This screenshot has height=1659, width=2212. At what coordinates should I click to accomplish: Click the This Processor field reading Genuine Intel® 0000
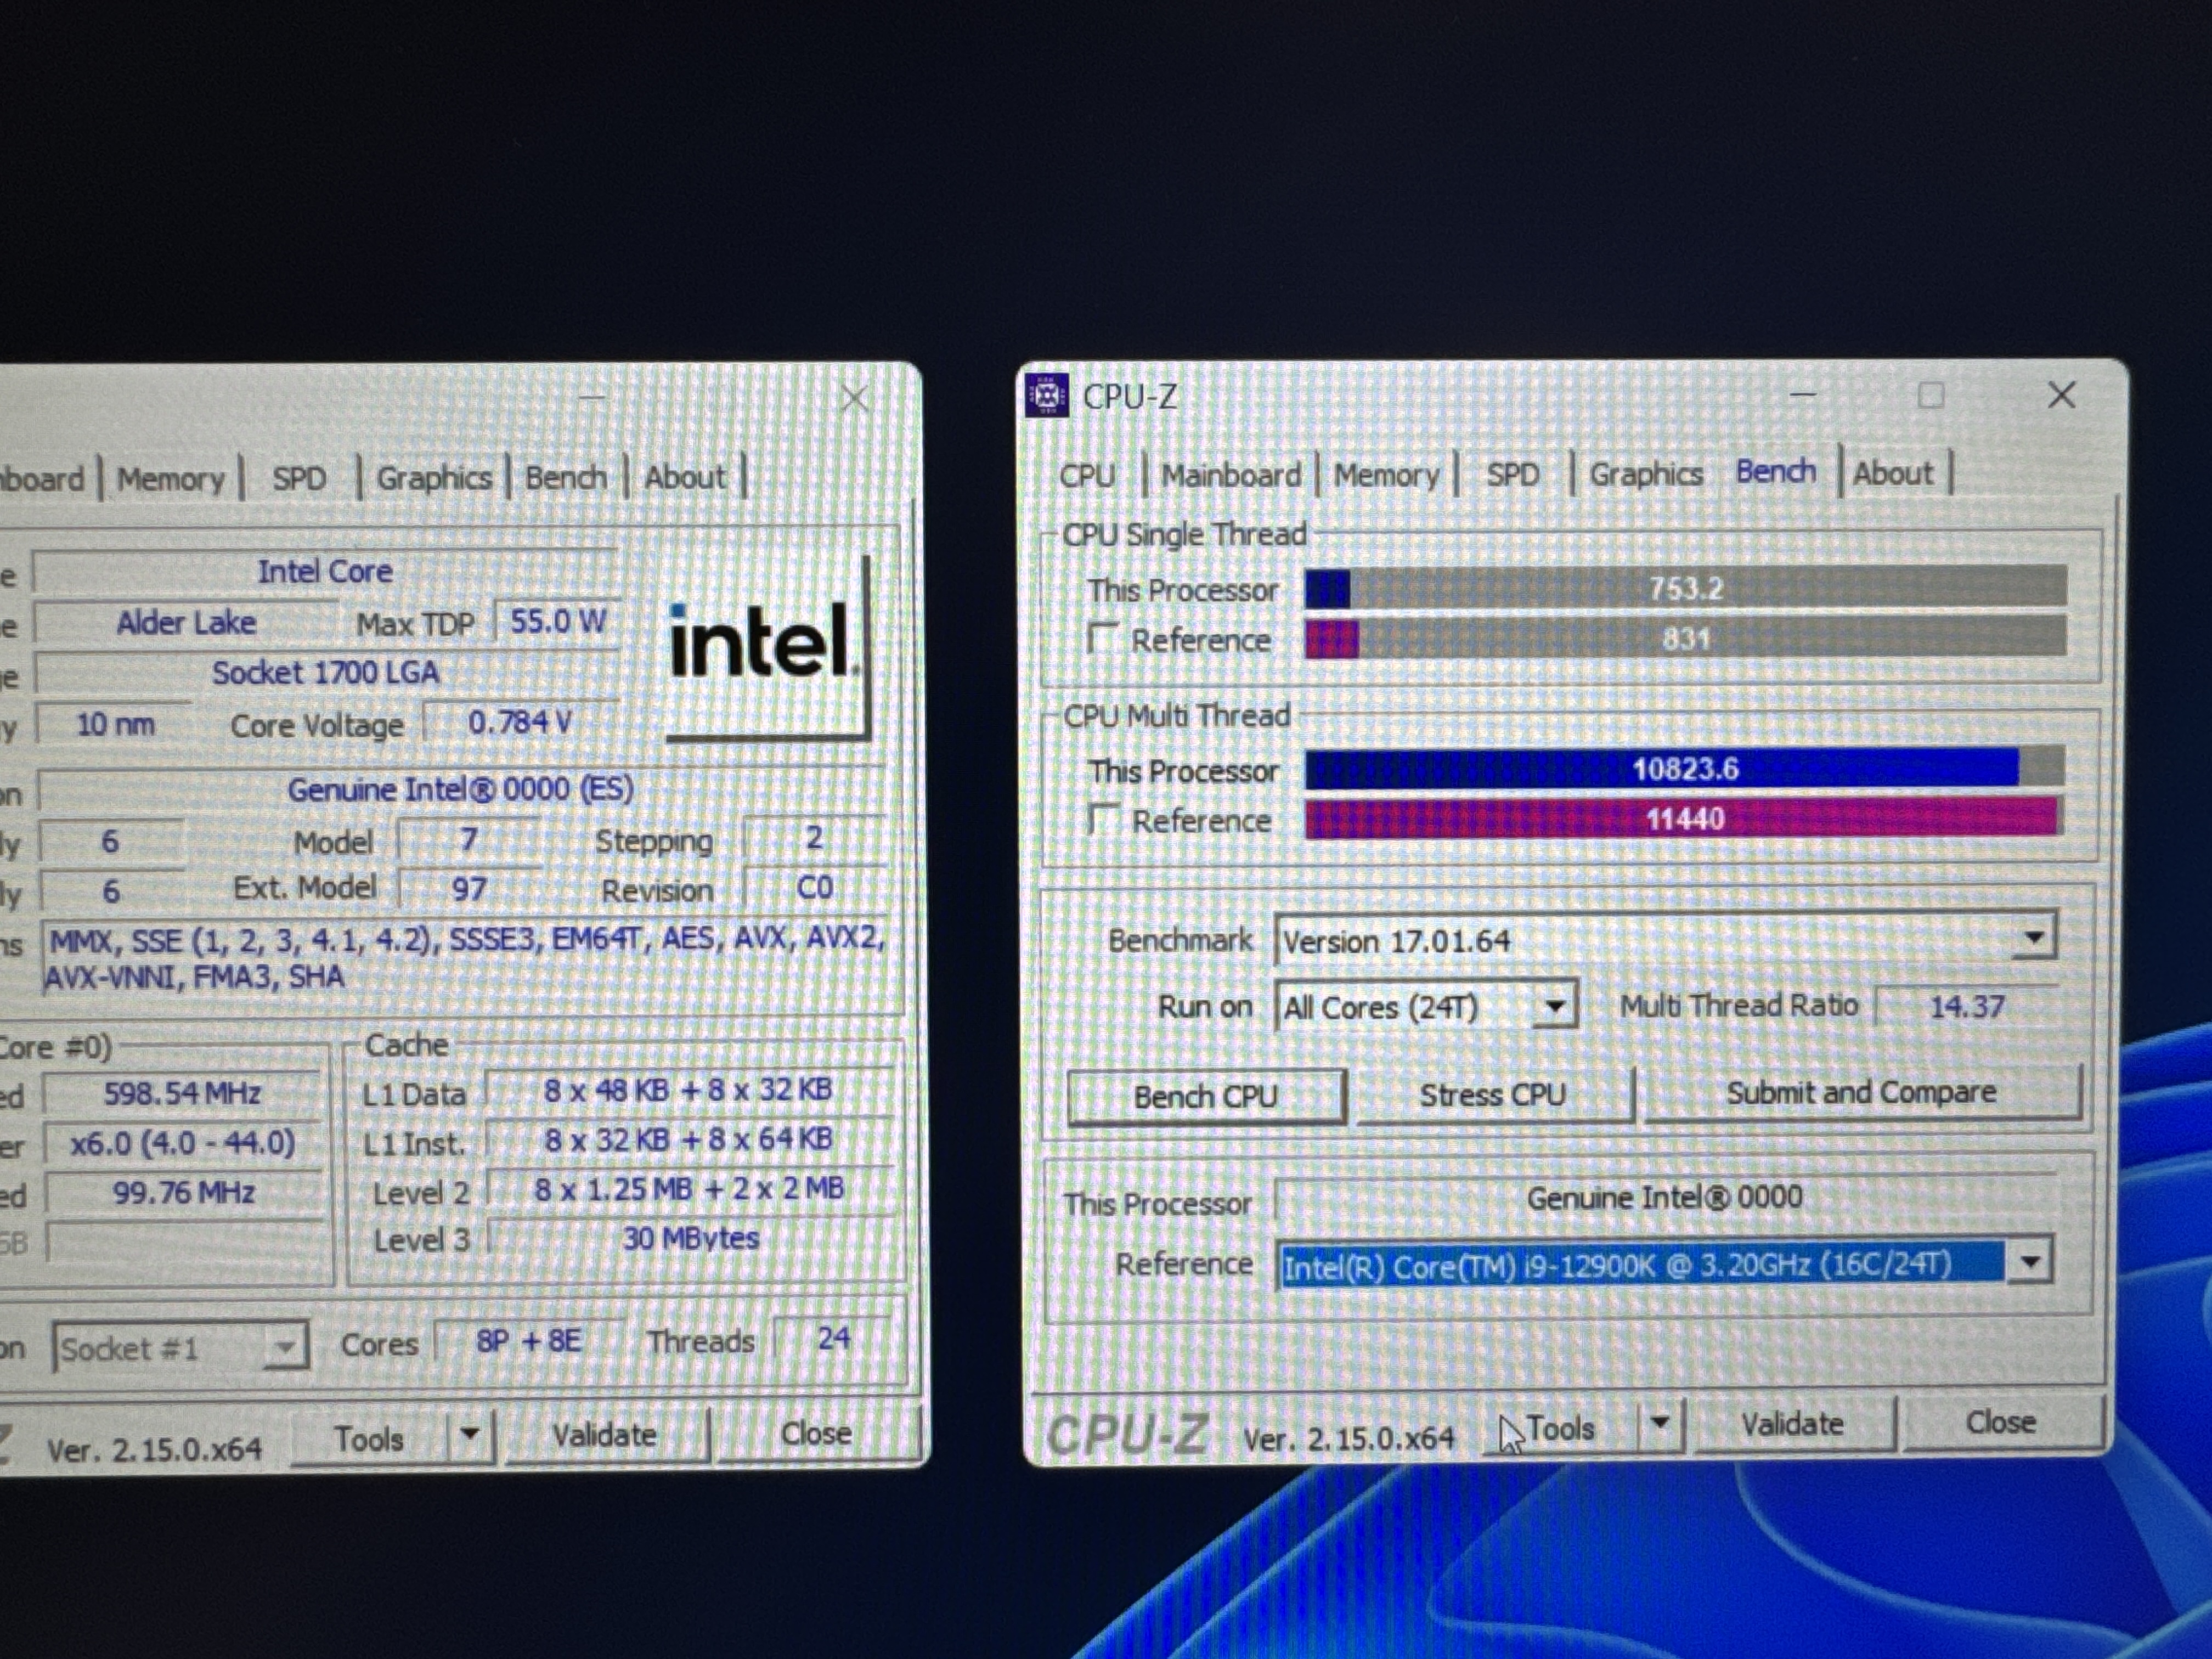tap(1665, 1197)
